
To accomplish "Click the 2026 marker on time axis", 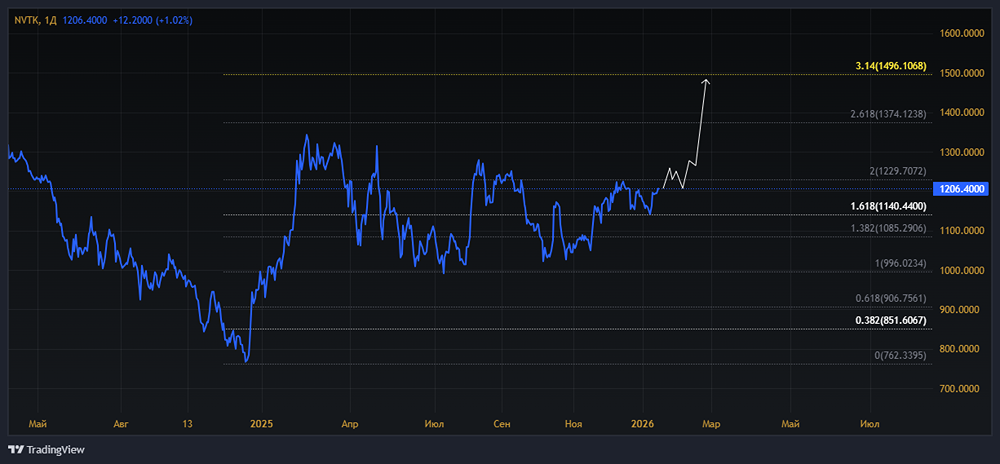I will tap(641, 424).
